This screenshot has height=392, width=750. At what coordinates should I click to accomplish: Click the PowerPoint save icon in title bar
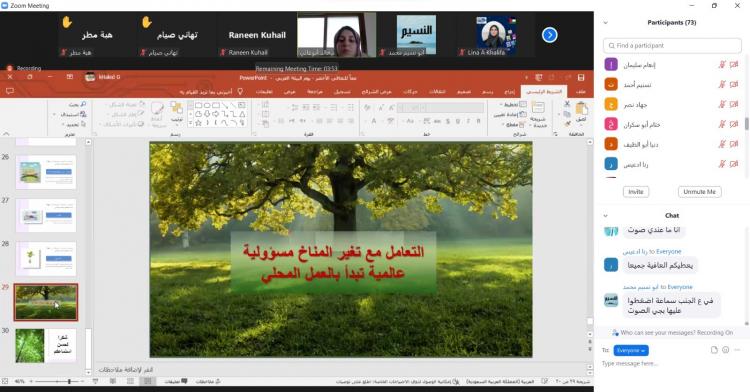pyautogui.click(x=581, y=77)
